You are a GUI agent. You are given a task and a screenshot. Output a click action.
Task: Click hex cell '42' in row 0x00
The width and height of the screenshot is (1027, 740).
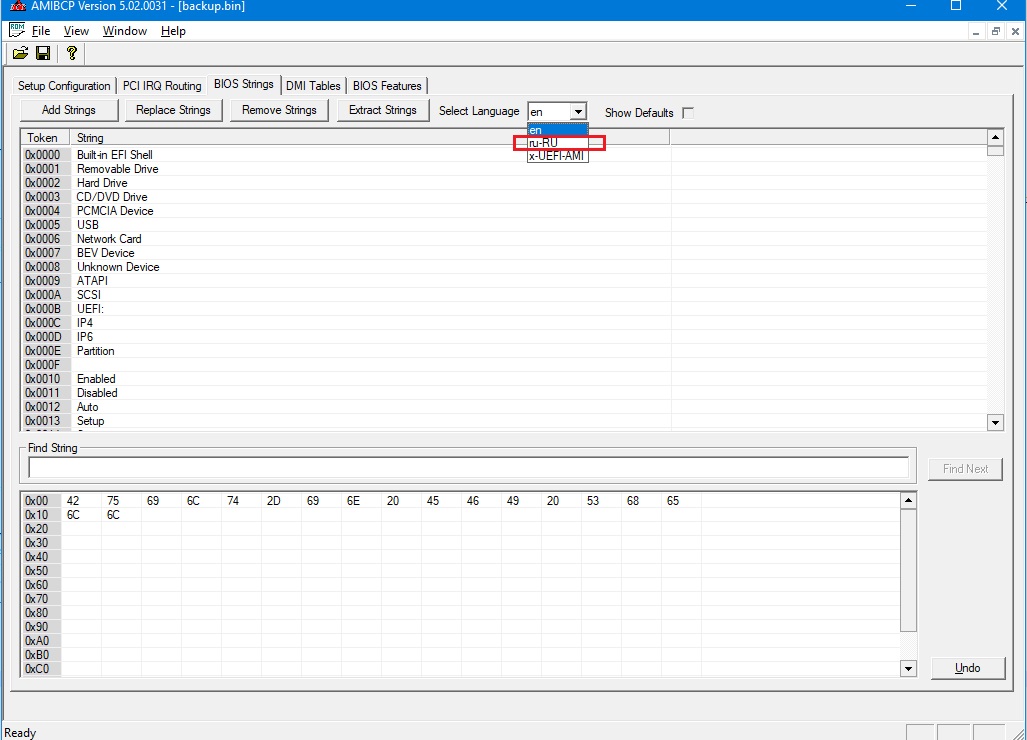tap(81, 501)
